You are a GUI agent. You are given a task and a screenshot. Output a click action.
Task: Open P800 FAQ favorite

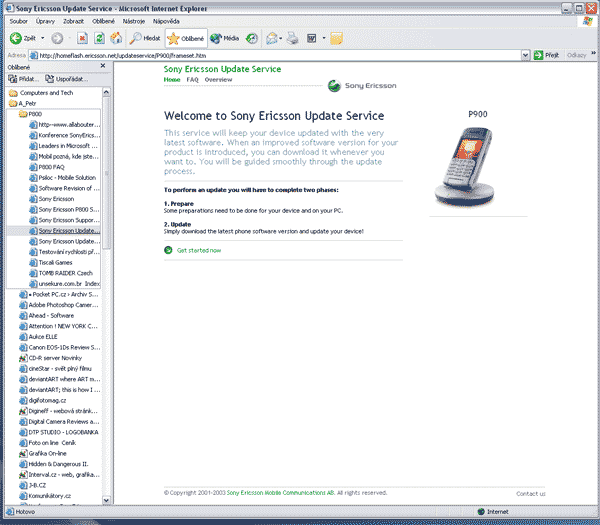click(x=47, y=167)
